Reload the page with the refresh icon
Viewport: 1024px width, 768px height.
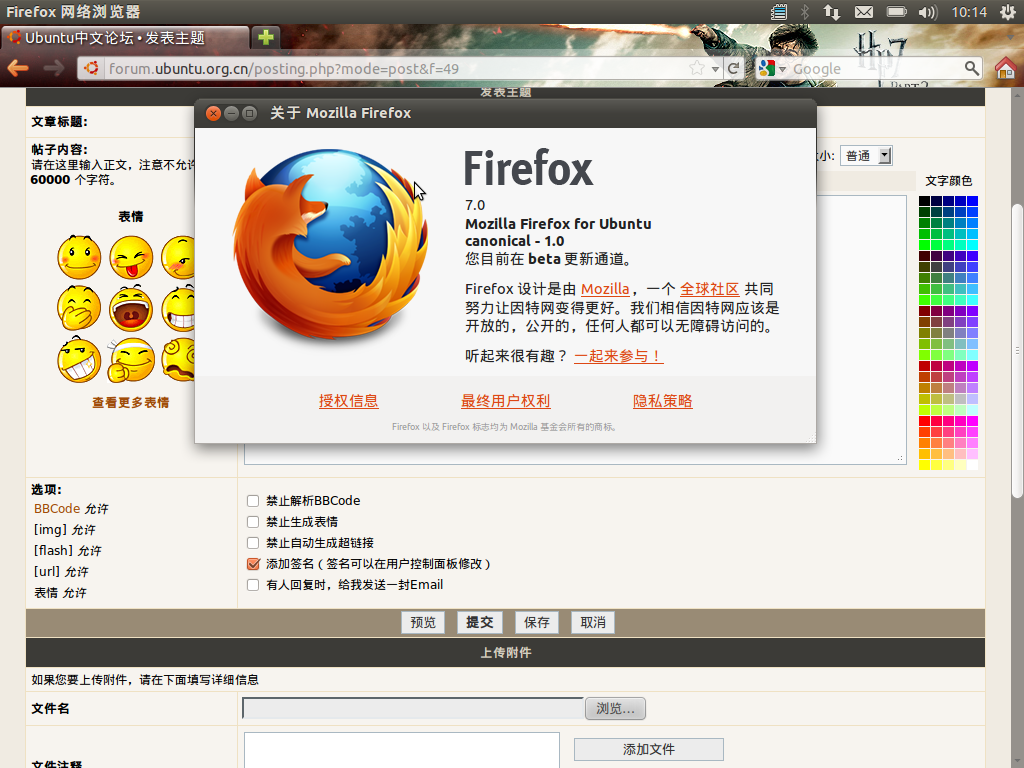point(733,68)
